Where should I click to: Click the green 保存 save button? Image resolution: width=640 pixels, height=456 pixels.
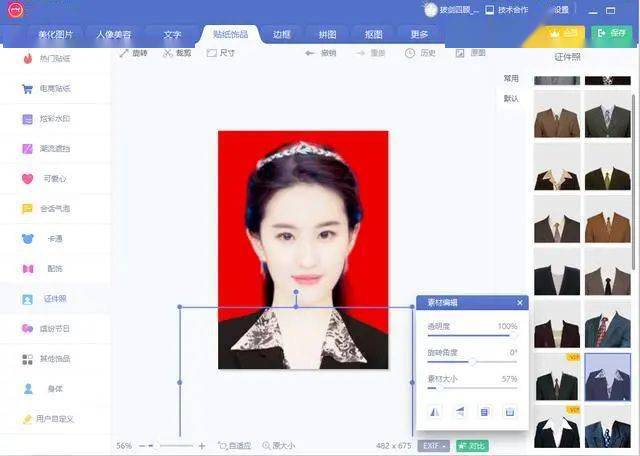coord(611,33)
